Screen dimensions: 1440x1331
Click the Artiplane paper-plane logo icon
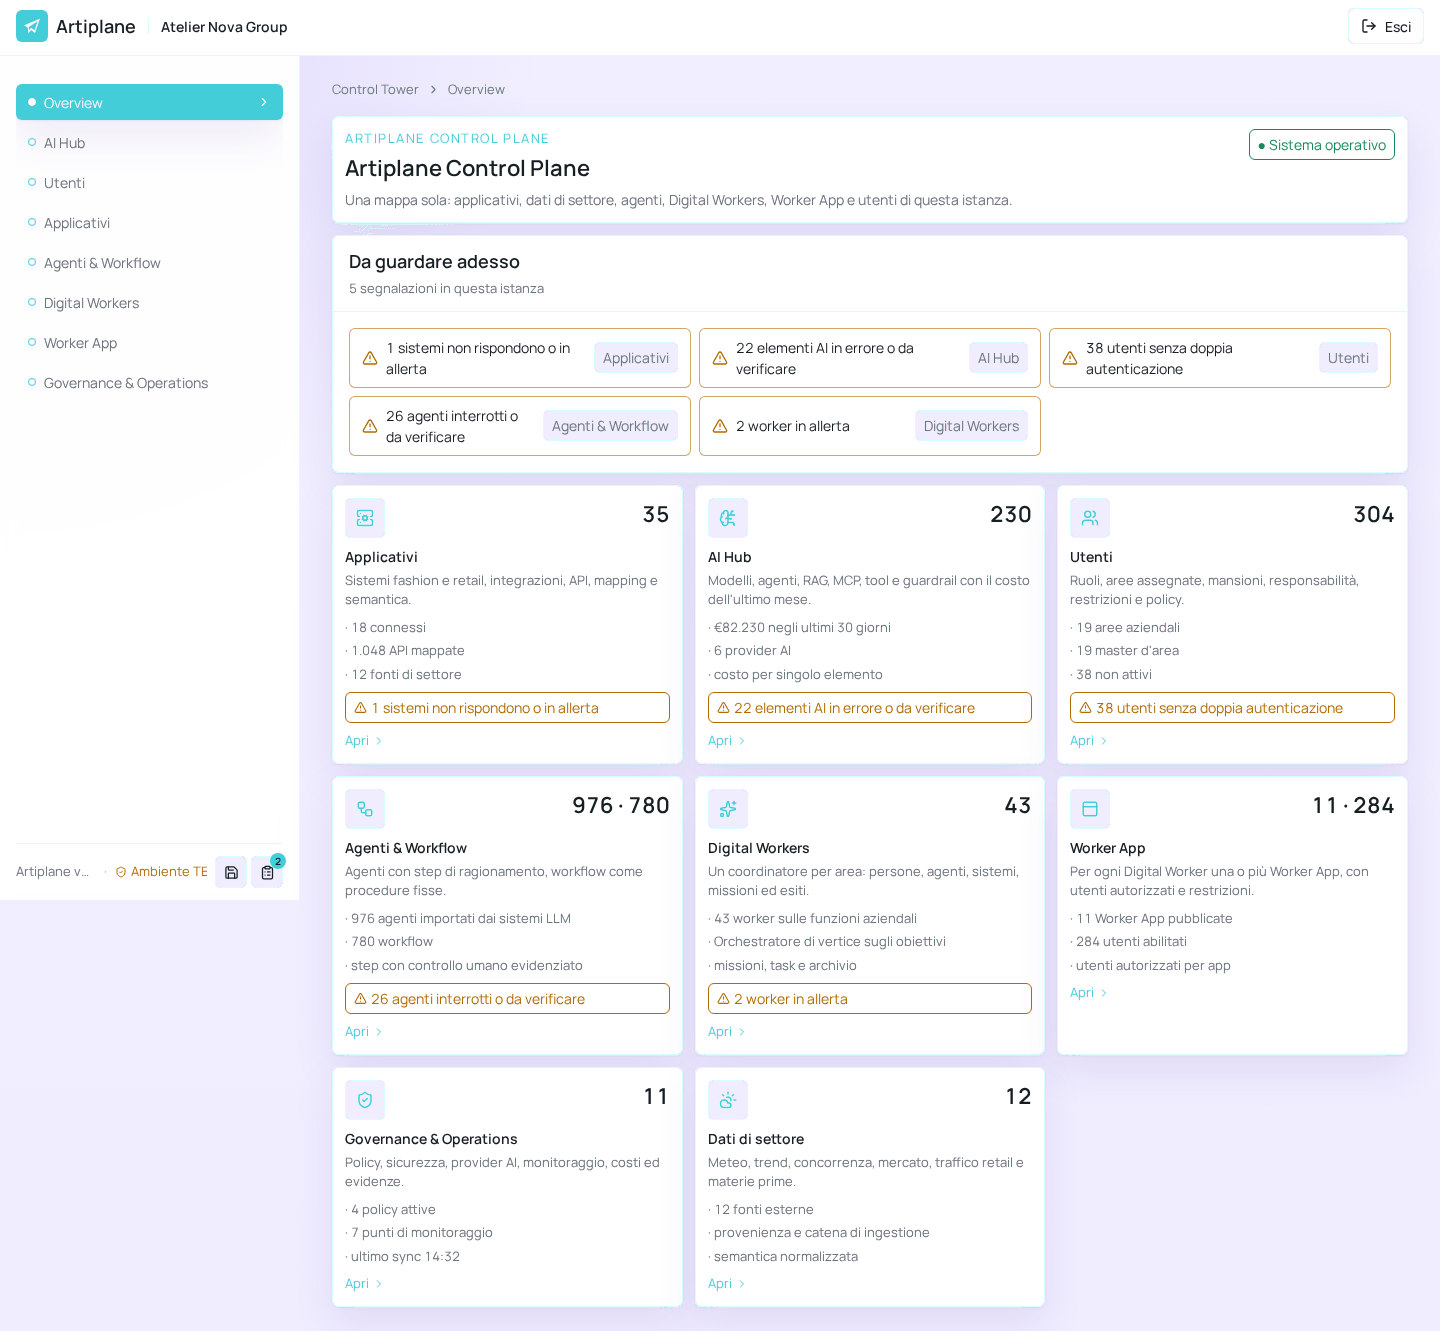pyautogui.click(x=32, y=26)
